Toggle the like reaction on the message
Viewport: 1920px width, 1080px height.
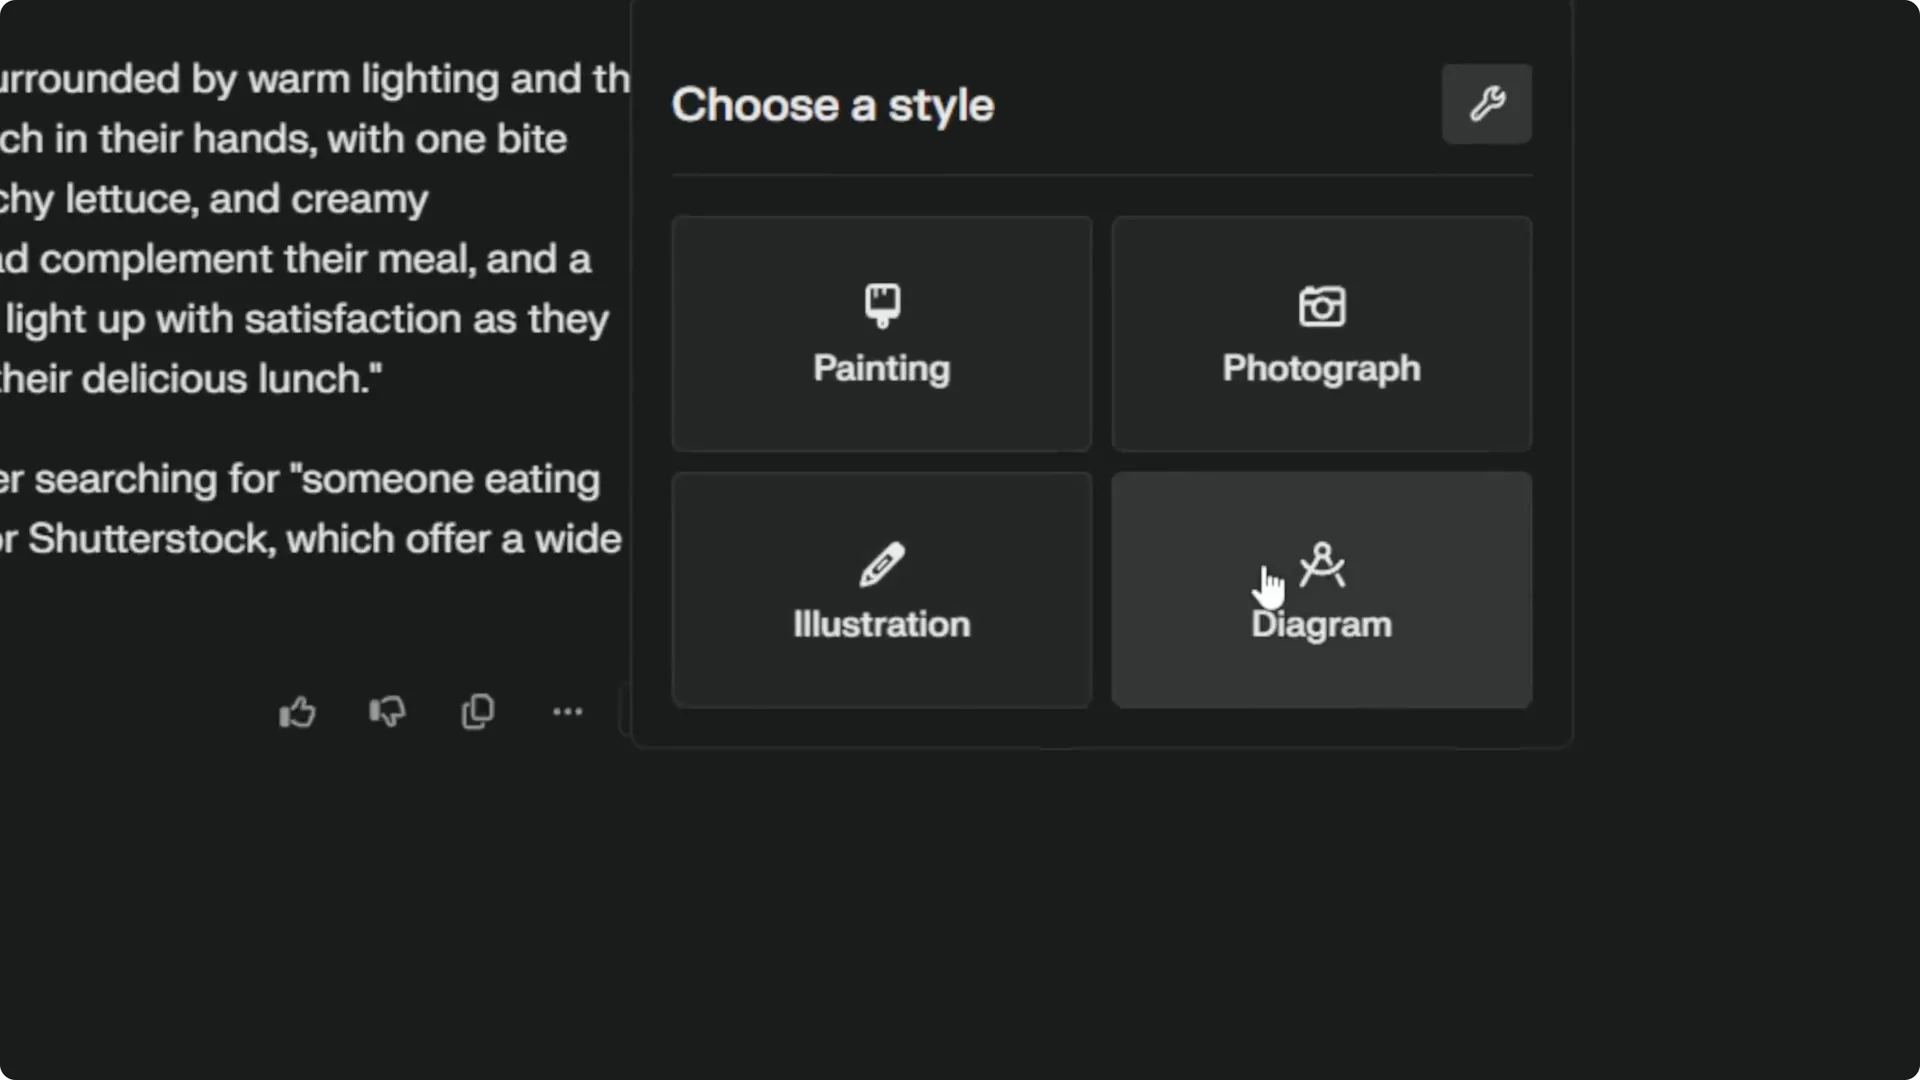point(297,712)
